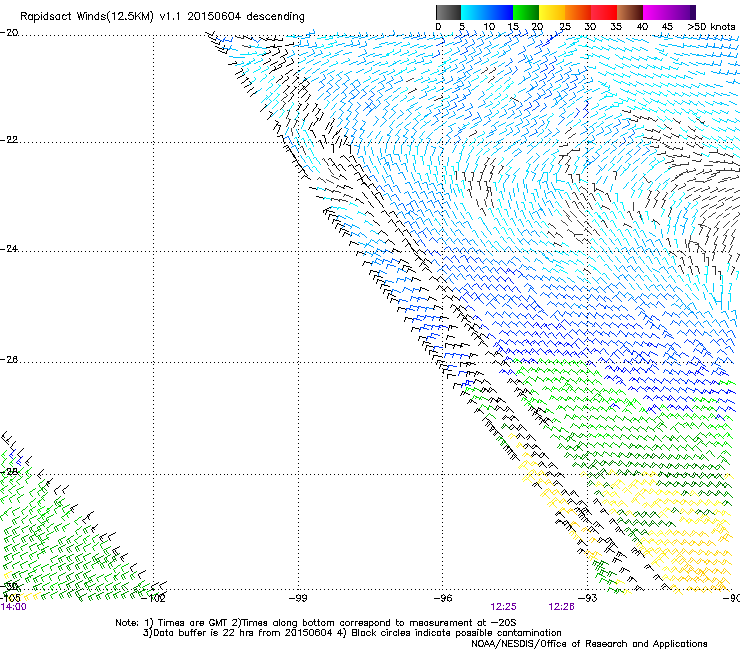
Task: Click the -96 longitude axis label
Action: pos(443,598)
